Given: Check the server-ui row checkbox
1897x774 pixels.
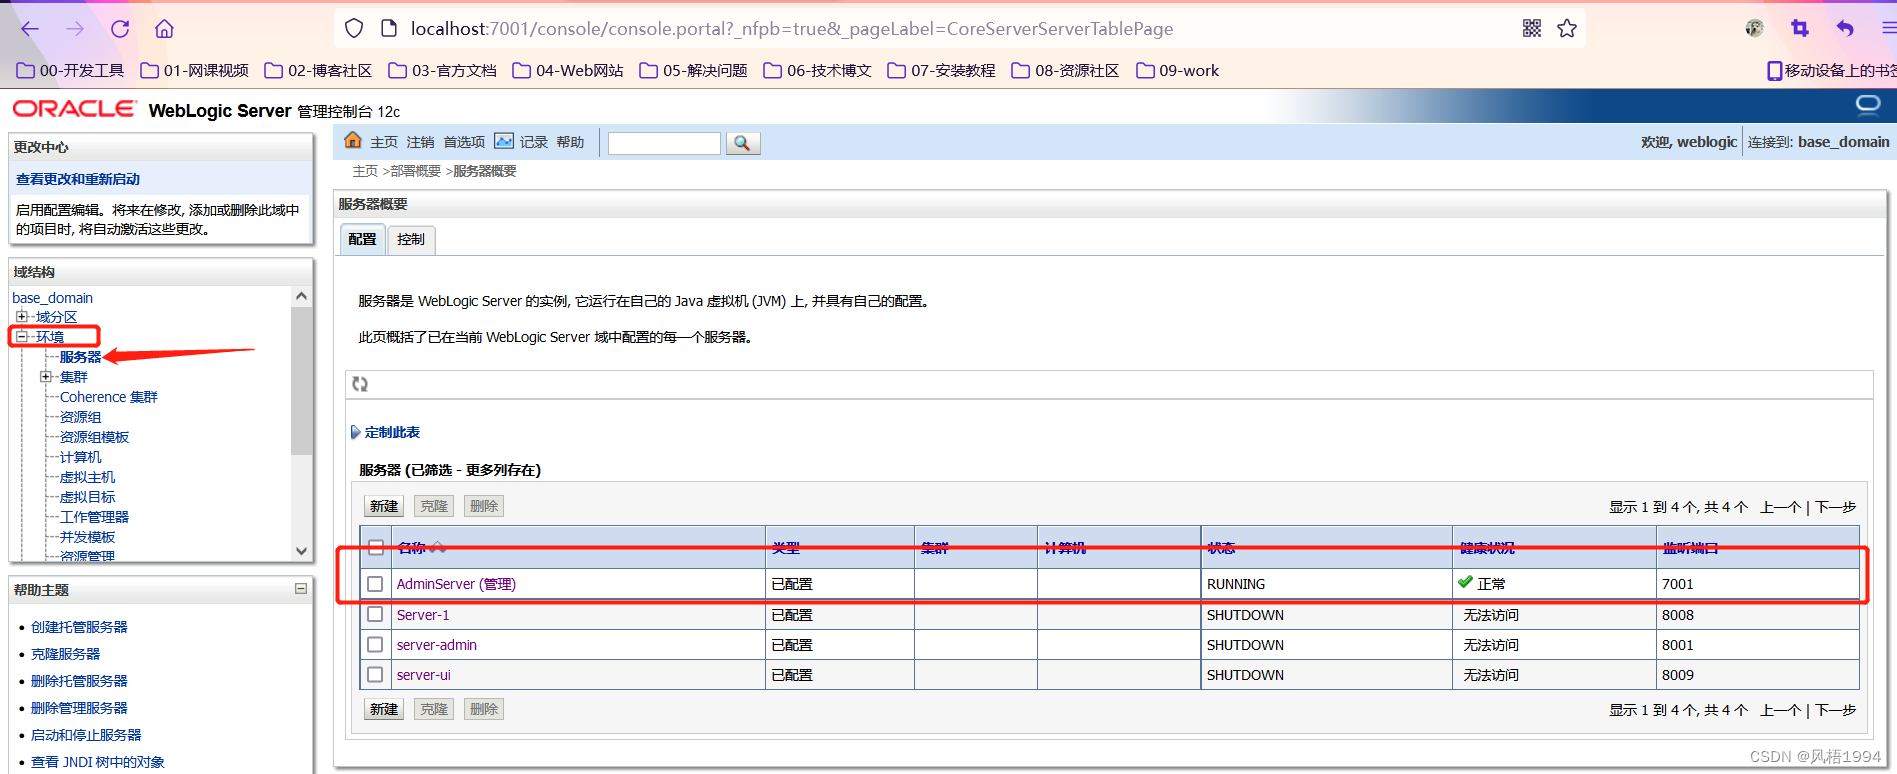Looking at the screenshot, I should point(375,674).
